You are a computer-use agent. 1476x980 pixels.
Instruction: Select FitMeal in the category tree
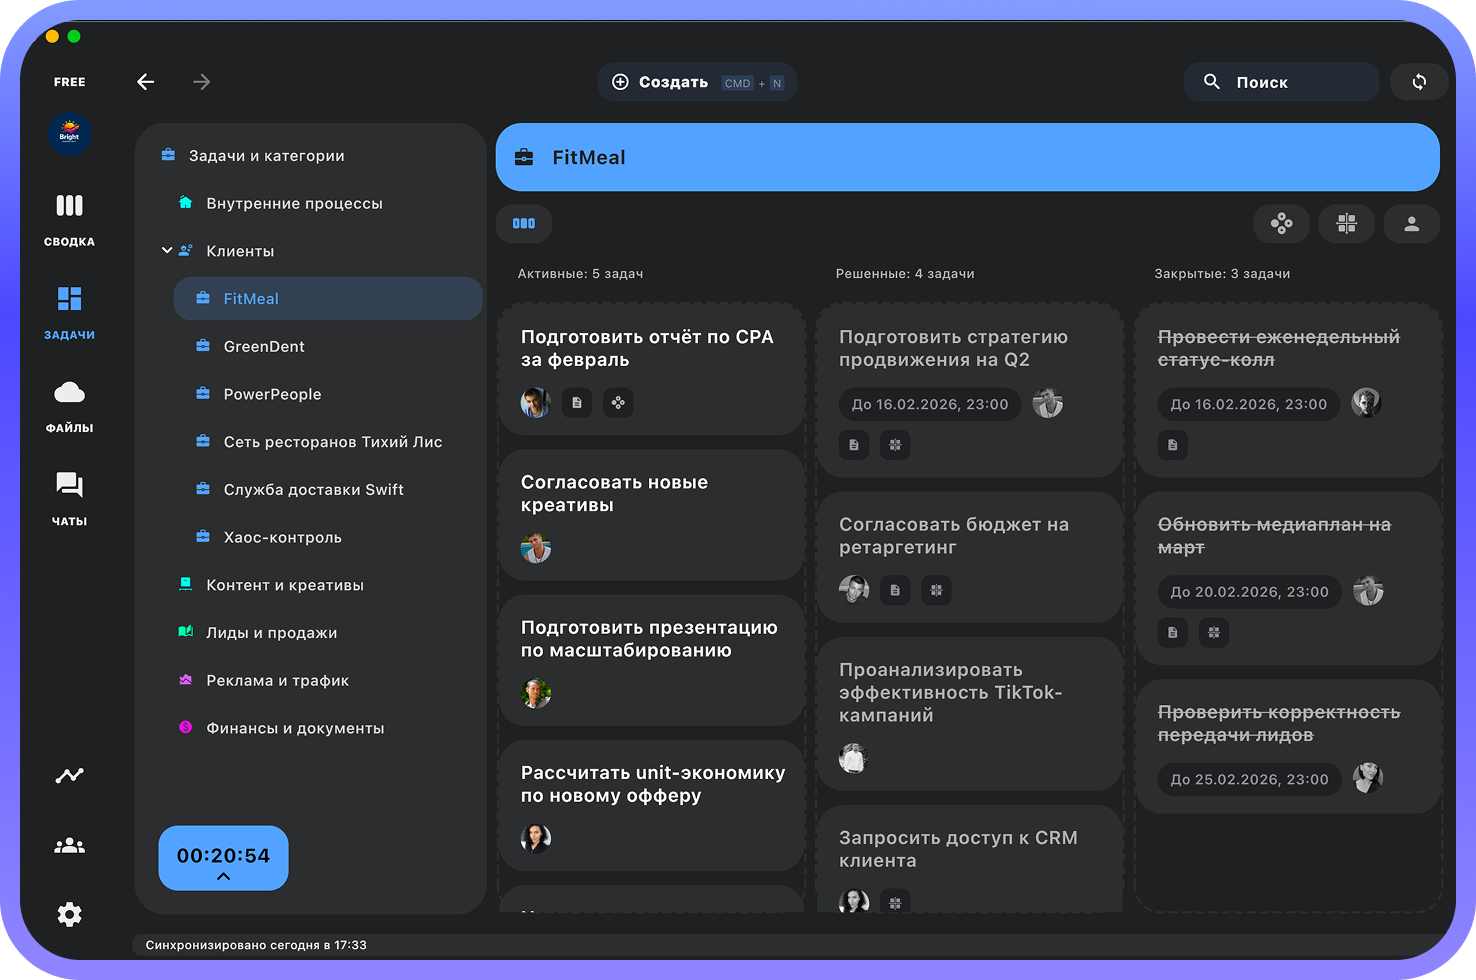[x=328, y=298]
